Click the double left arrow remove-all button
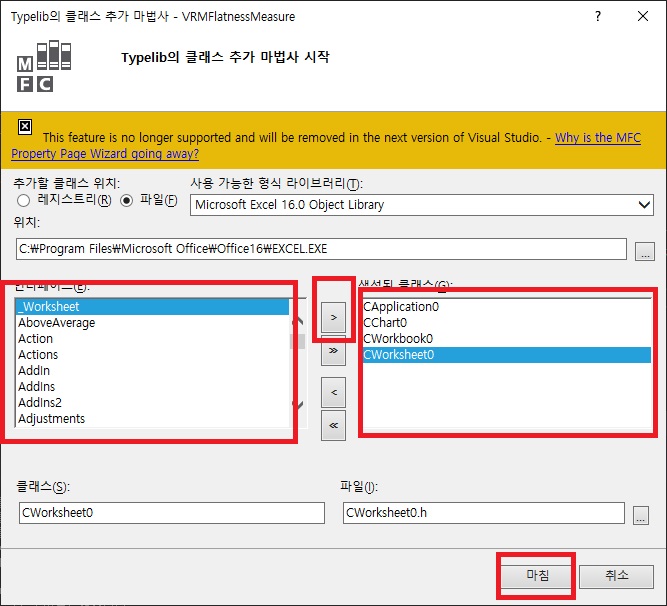This screenshot has height=606, width=667. pyautogui.click(x=333, y=425)
